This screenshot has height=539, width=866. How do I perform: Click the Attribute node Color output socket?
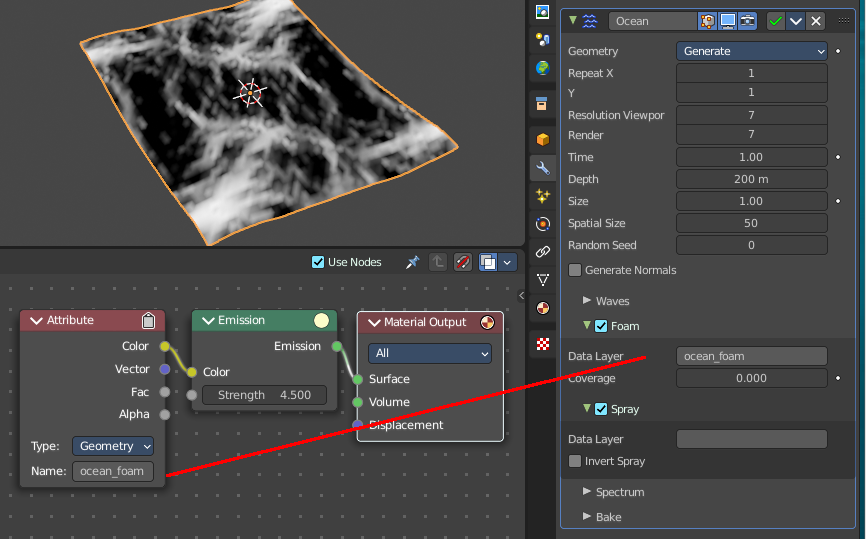[165, 346]
